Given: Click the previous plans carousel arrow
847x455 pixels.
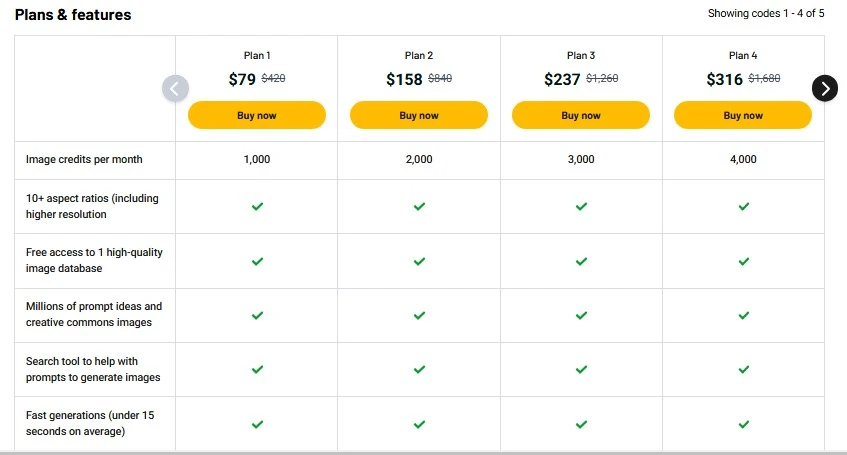Looking at the screenshot, I should pos(175,88).
